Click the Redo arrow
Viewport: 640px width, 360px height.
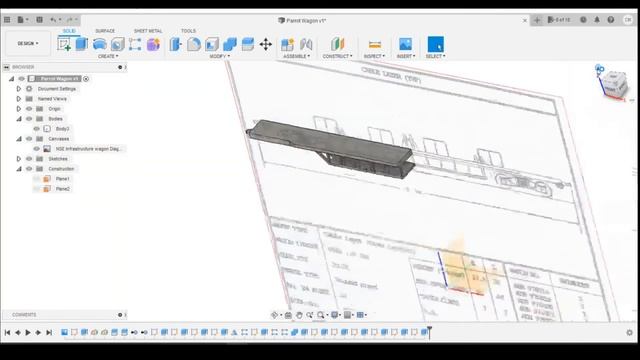(70, 20)
